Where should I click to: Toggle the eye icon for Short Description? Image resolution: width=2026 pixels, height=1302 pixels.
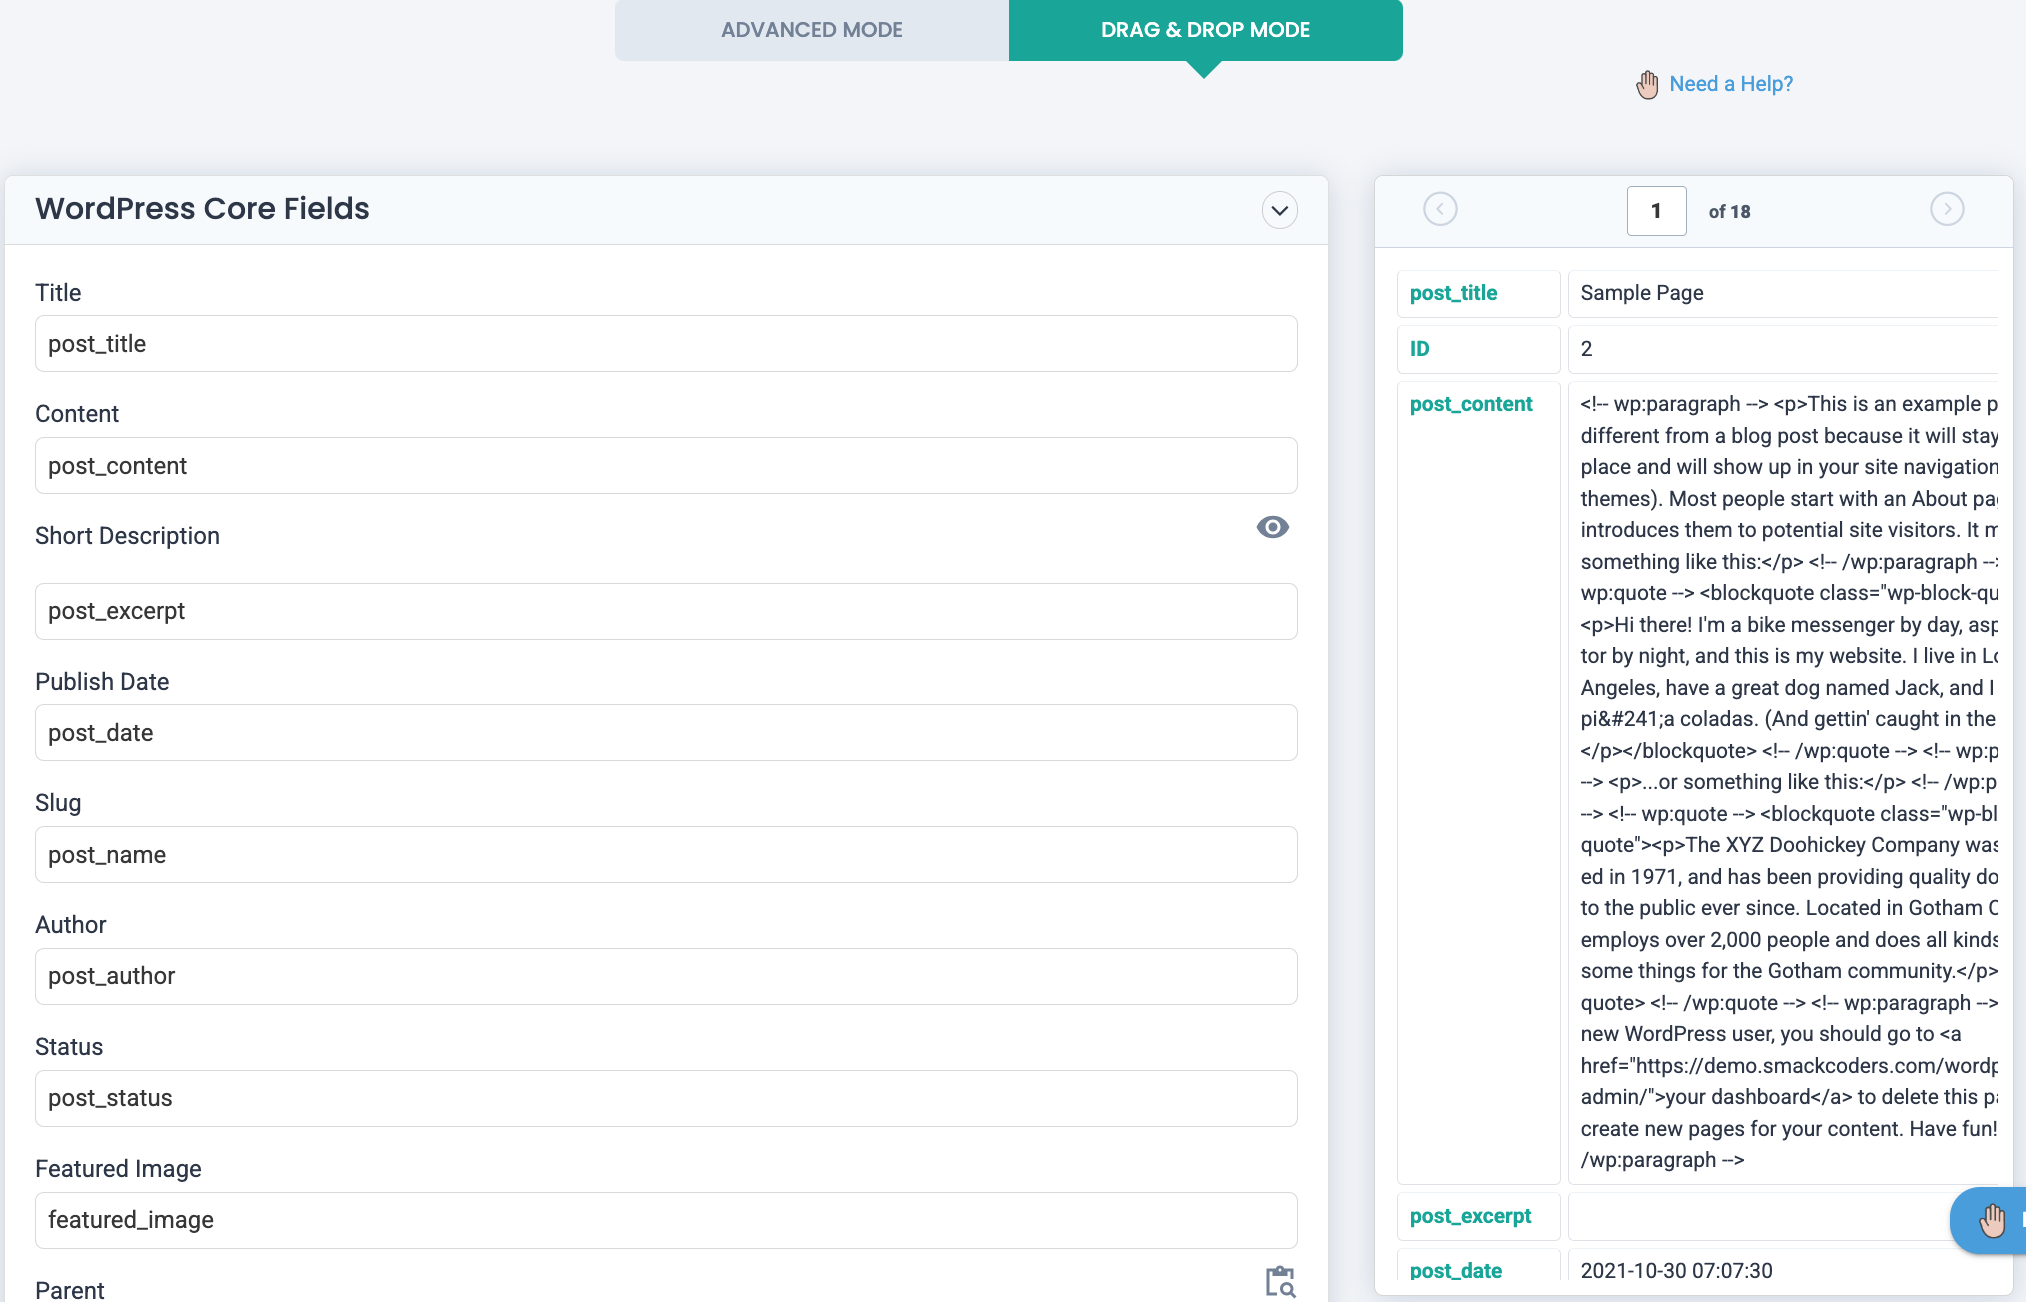1272,527
